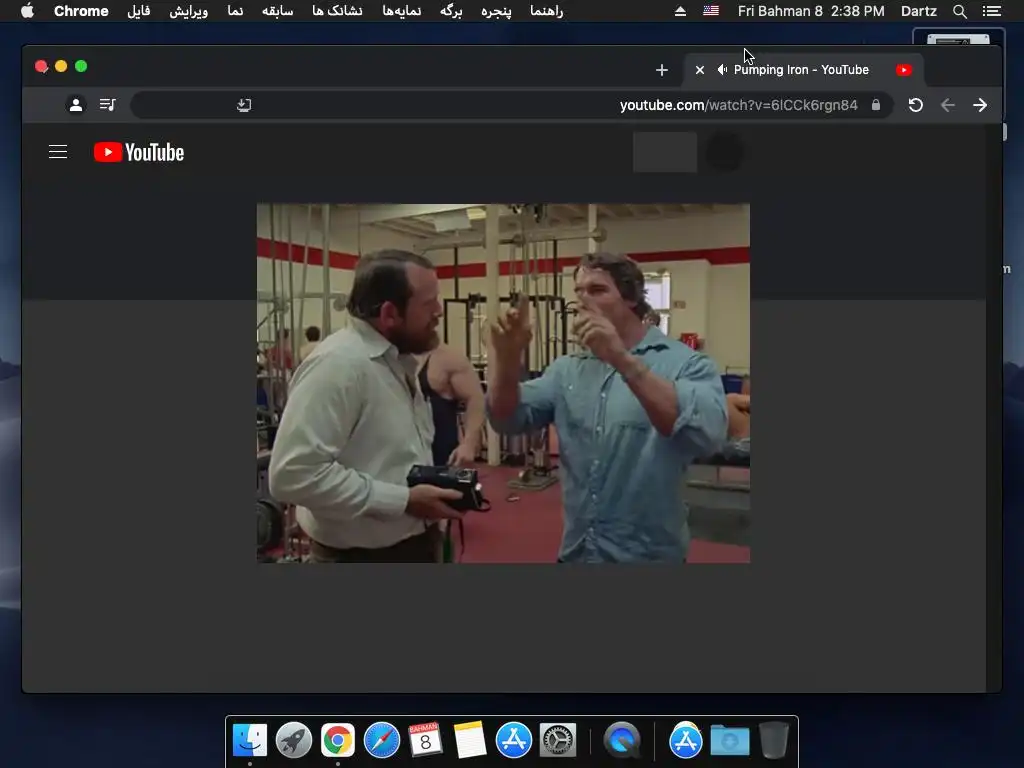Navigate with the left arrow button

click(948, 105)
